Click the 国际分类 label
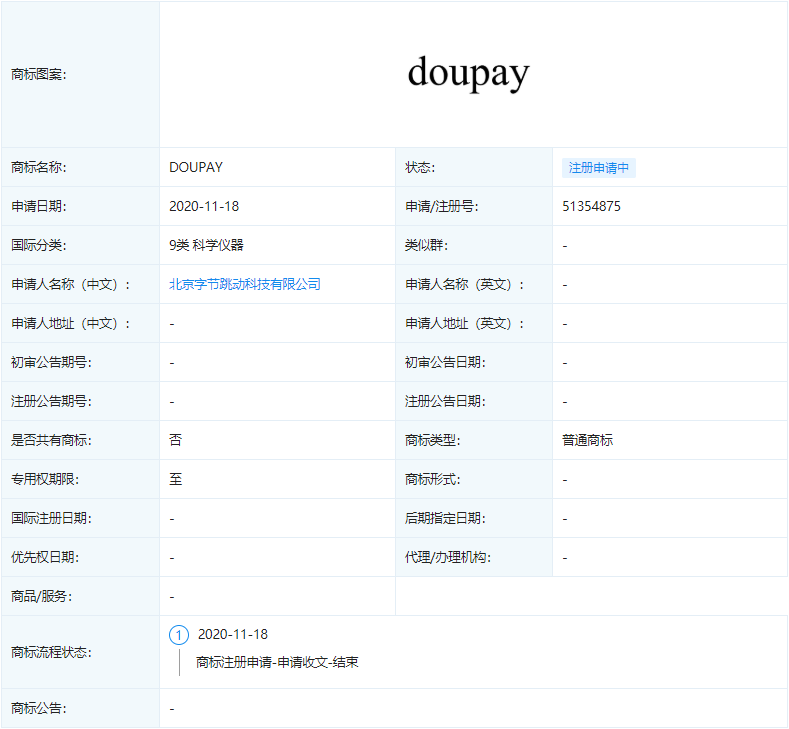Screen dimensions: 789x729 39,246
